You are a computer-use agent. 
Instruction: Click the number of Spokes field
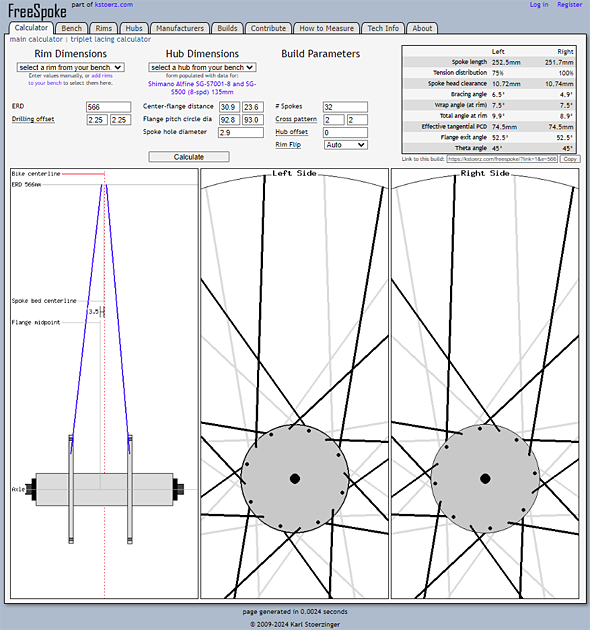tap(345, 107)
